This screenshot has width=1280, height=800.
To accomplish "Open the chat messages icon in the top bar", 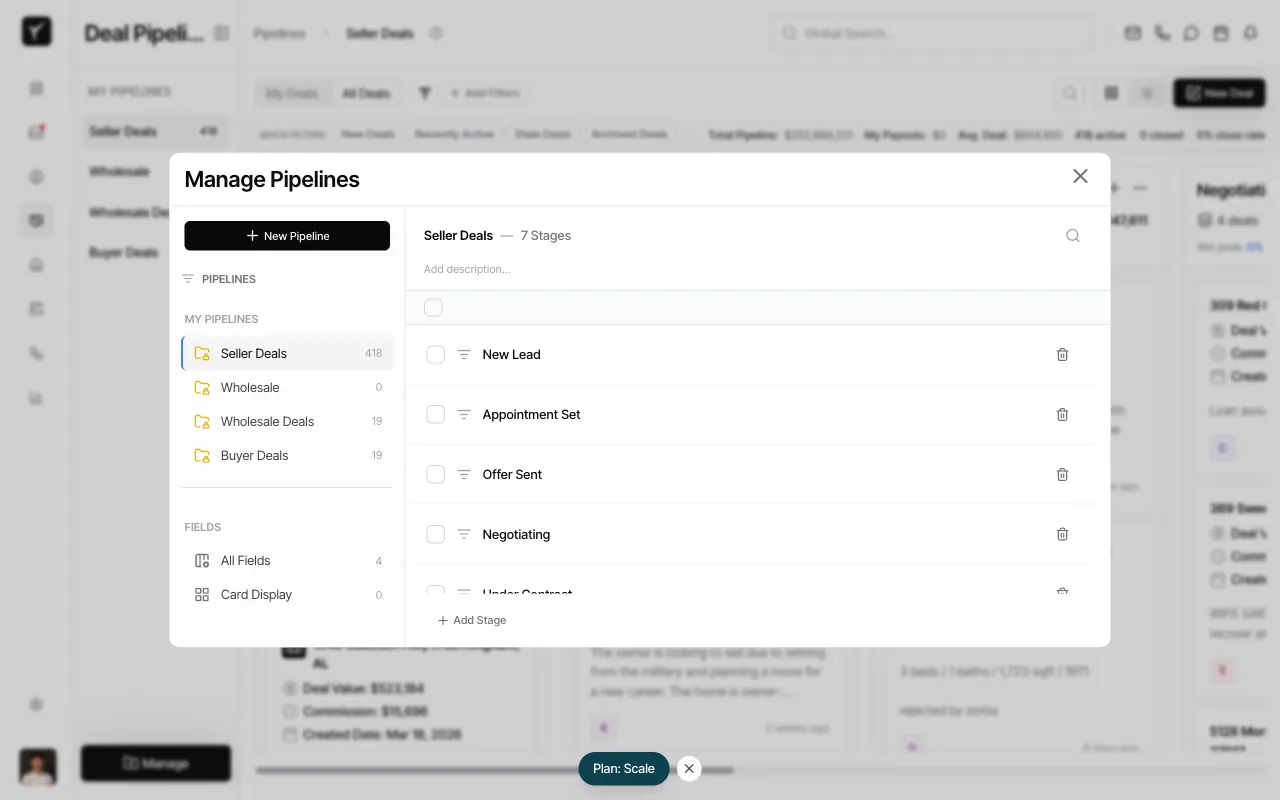I will coord(1191,33).
